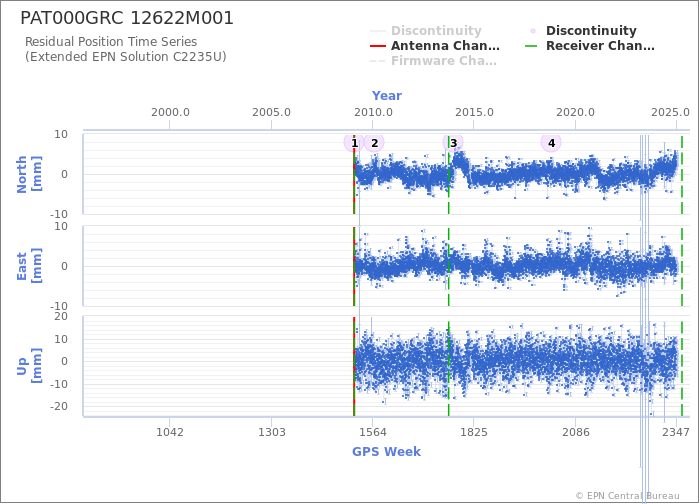The height and width of the screenshot is (504, 700).
Task: Click the 2010.0 year tick label
Action: tap(373, 112)
